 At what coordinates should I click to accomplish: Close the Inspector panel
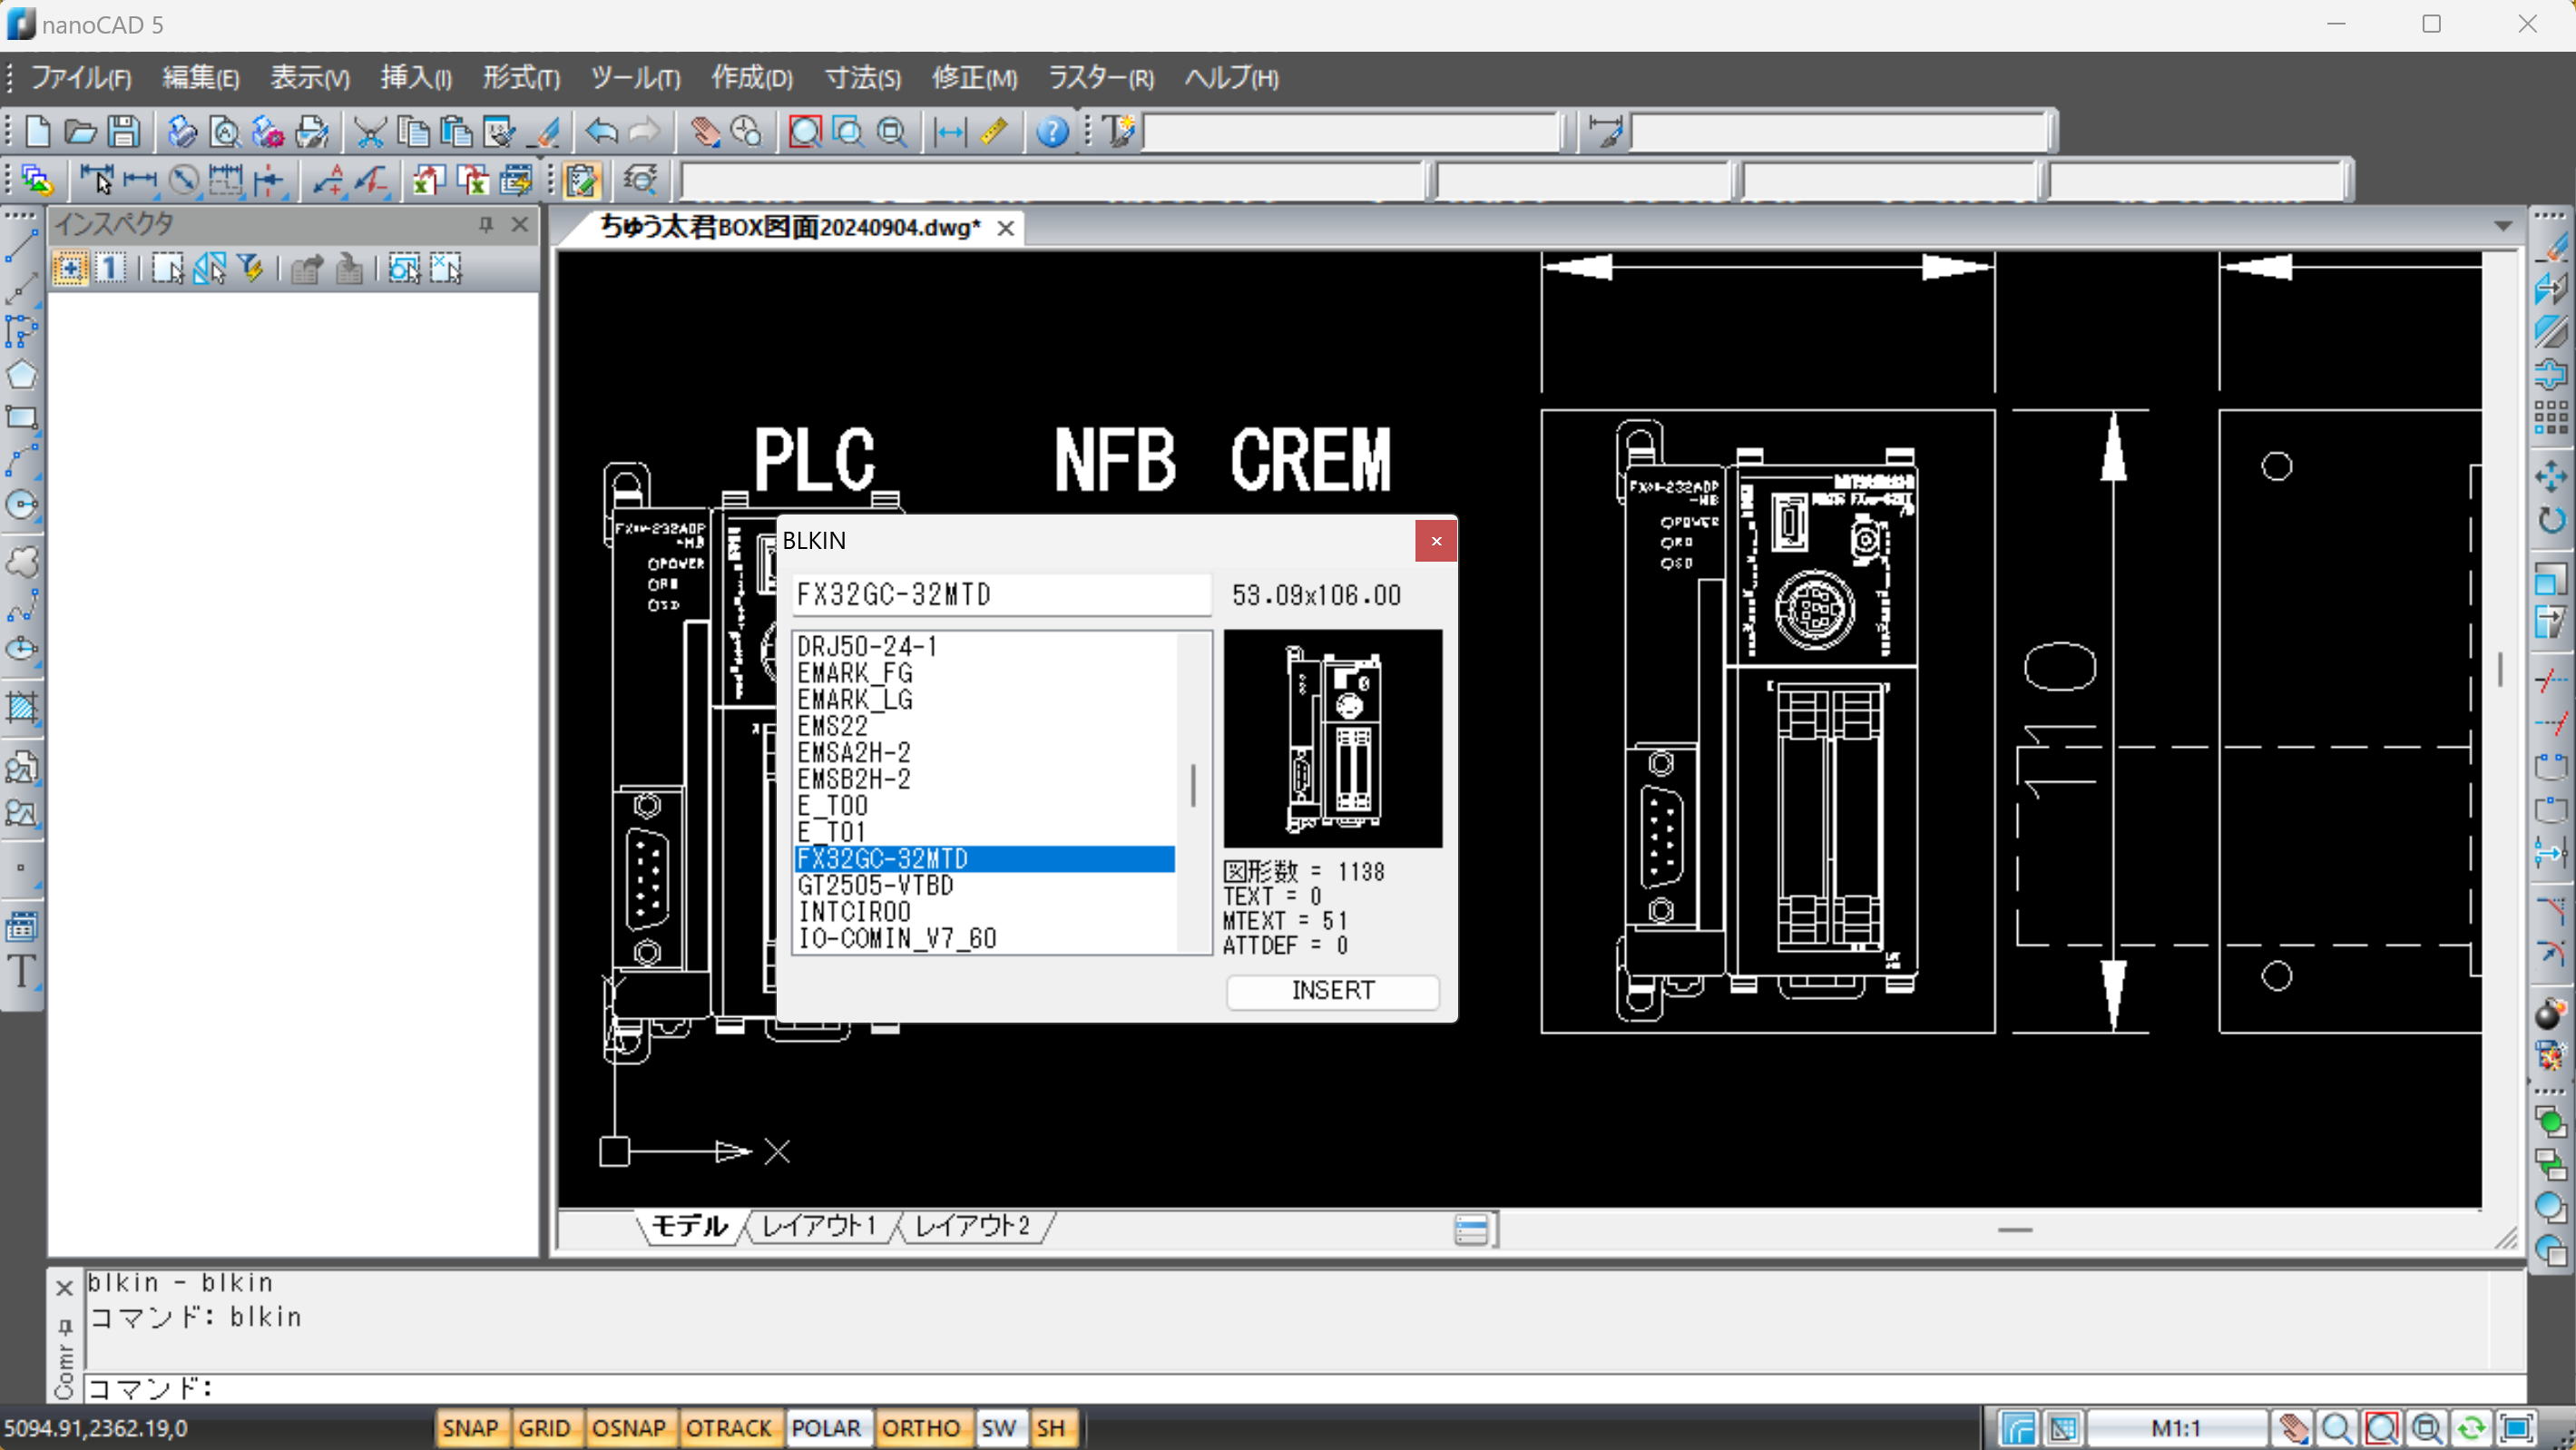(x=520, y=224)
